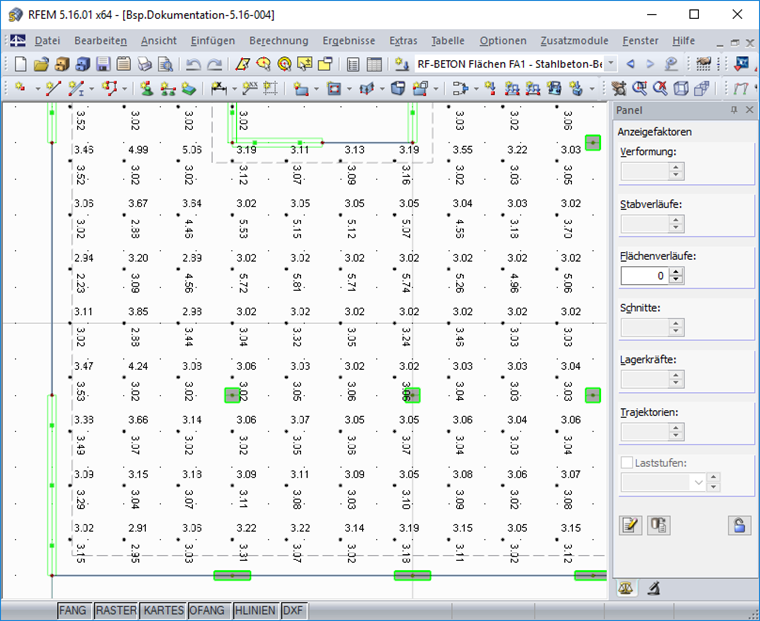Open the Berechnung menu
Image resolution: width=760 pixels, height=621 pixels.
coord(279,41)
